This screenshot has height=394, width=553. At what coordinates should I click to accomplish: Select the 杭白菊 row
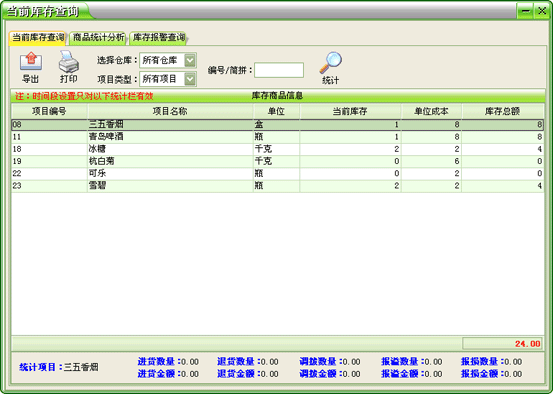(277, 162)
